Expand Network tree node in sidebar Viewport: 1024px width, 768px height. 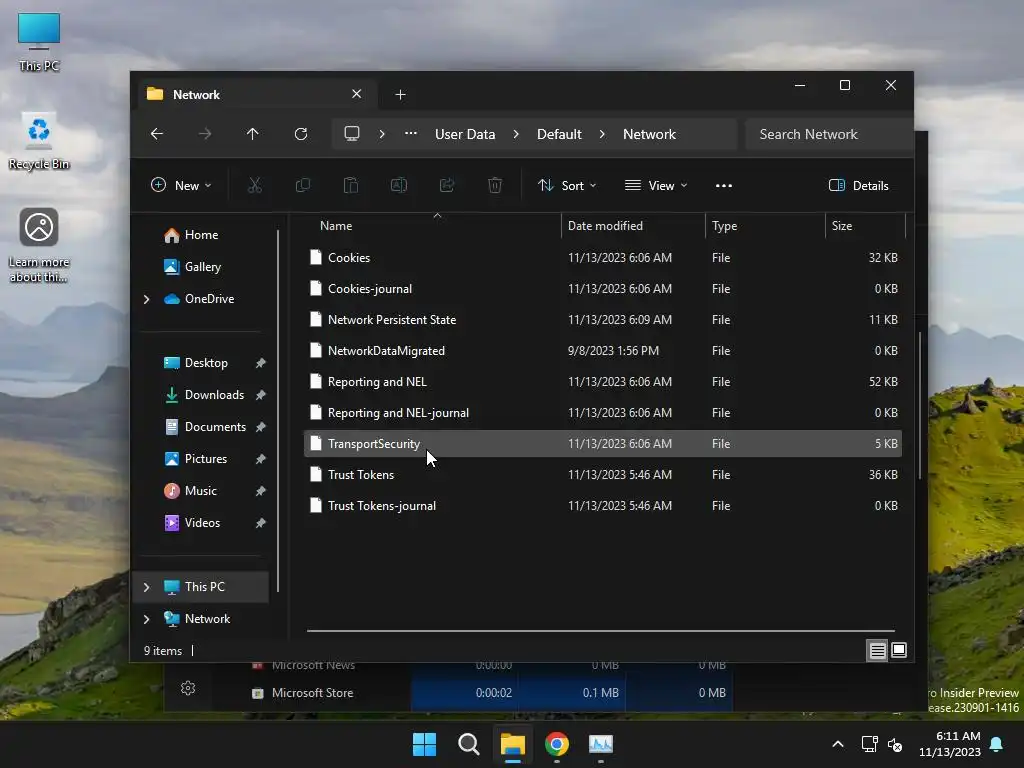tap(146, 619)
